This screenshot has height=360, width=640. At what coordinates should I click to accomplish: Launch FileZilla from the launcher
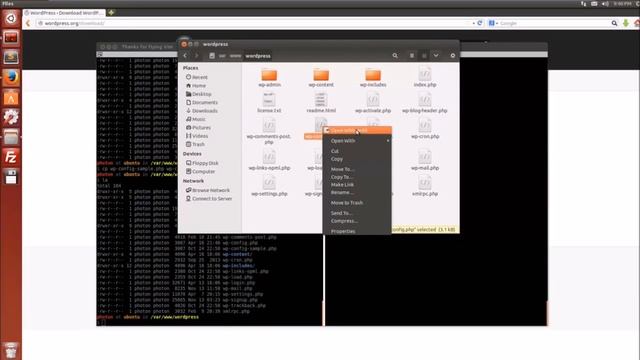tap(11, 157)
